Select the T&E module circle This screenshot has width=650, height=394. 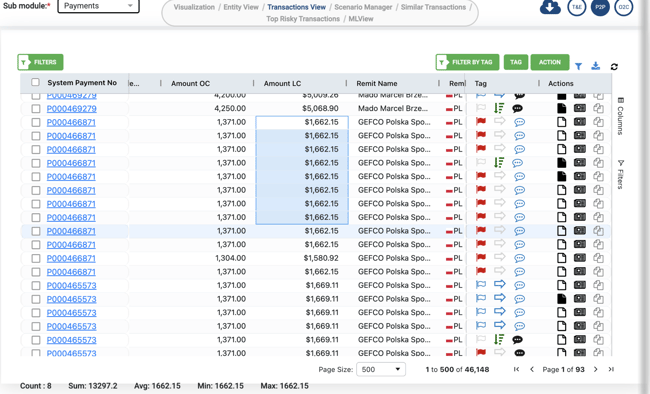[x=577, y=7]
